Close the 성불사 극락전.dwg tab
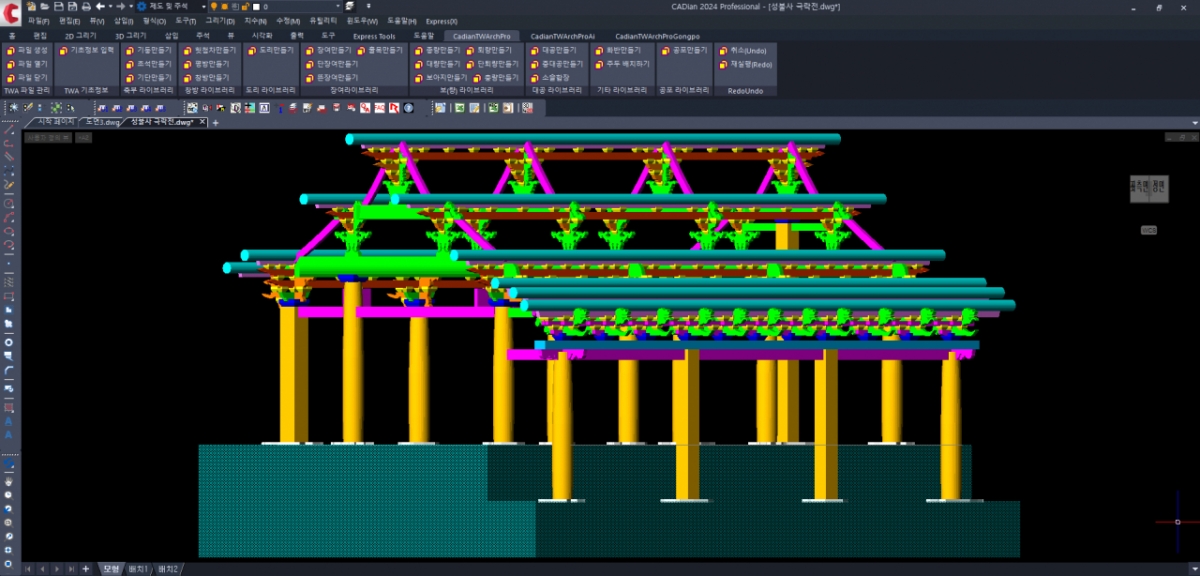The image size is (1200, 576). click(202, 122)
